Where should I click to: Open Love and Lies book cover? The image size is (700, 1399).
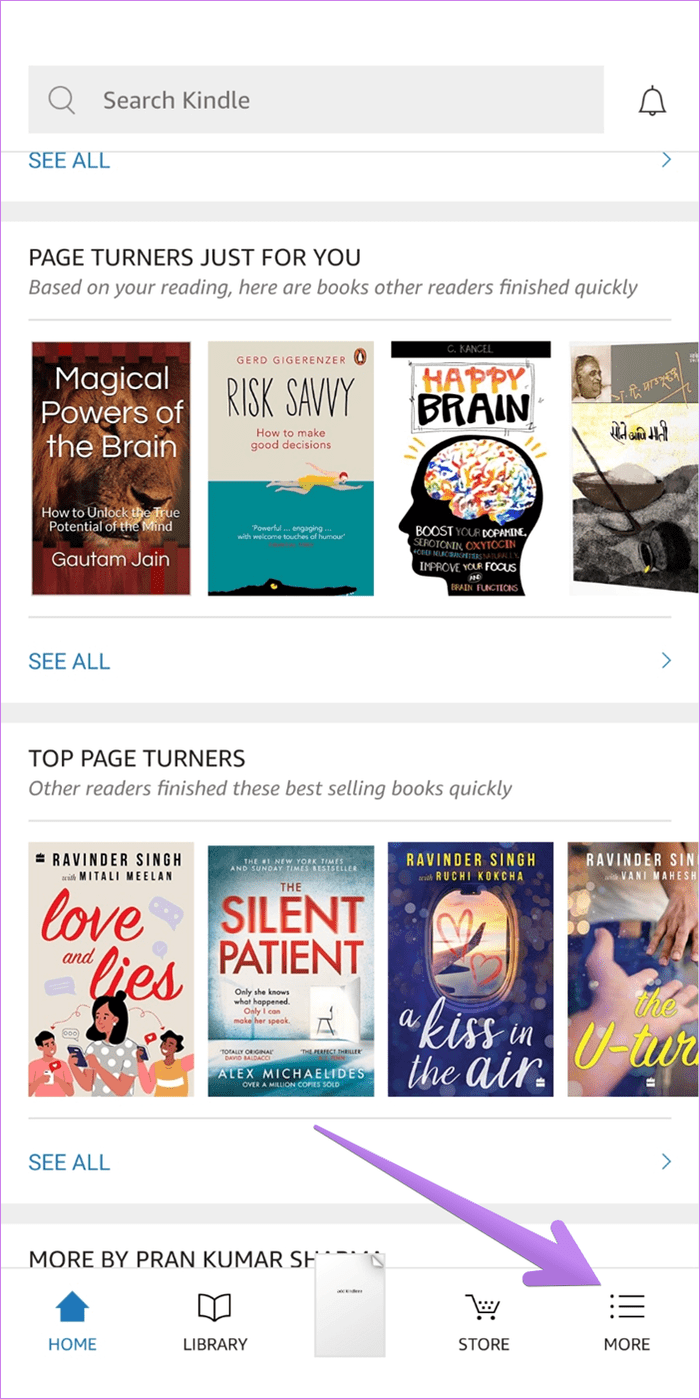(x=111, y=970)
